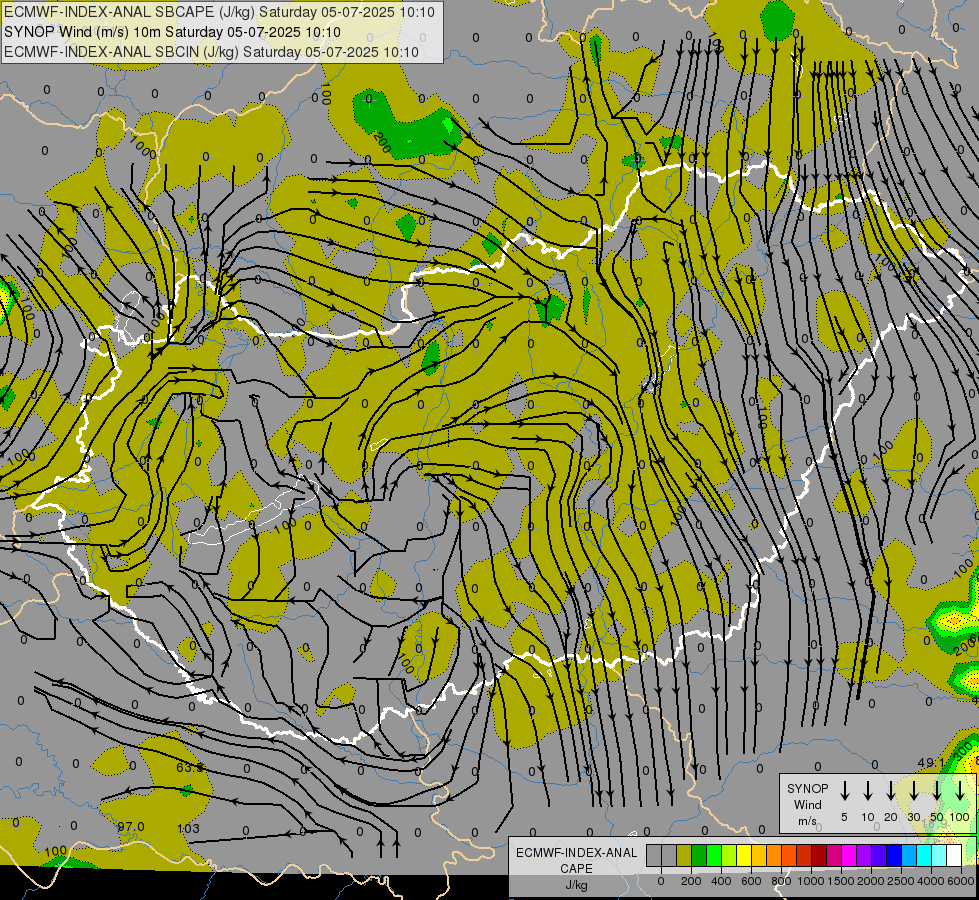Click the 800 tick of the CAPE scale
979x900 pixels.
pyautogui.click(x=781, y=881)
